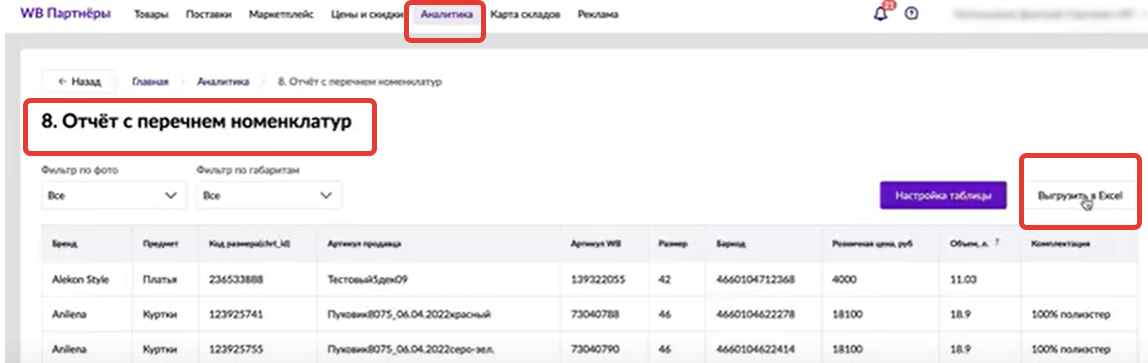Open the Товары menu item
1148x363 pixels.
click(150, 14)
